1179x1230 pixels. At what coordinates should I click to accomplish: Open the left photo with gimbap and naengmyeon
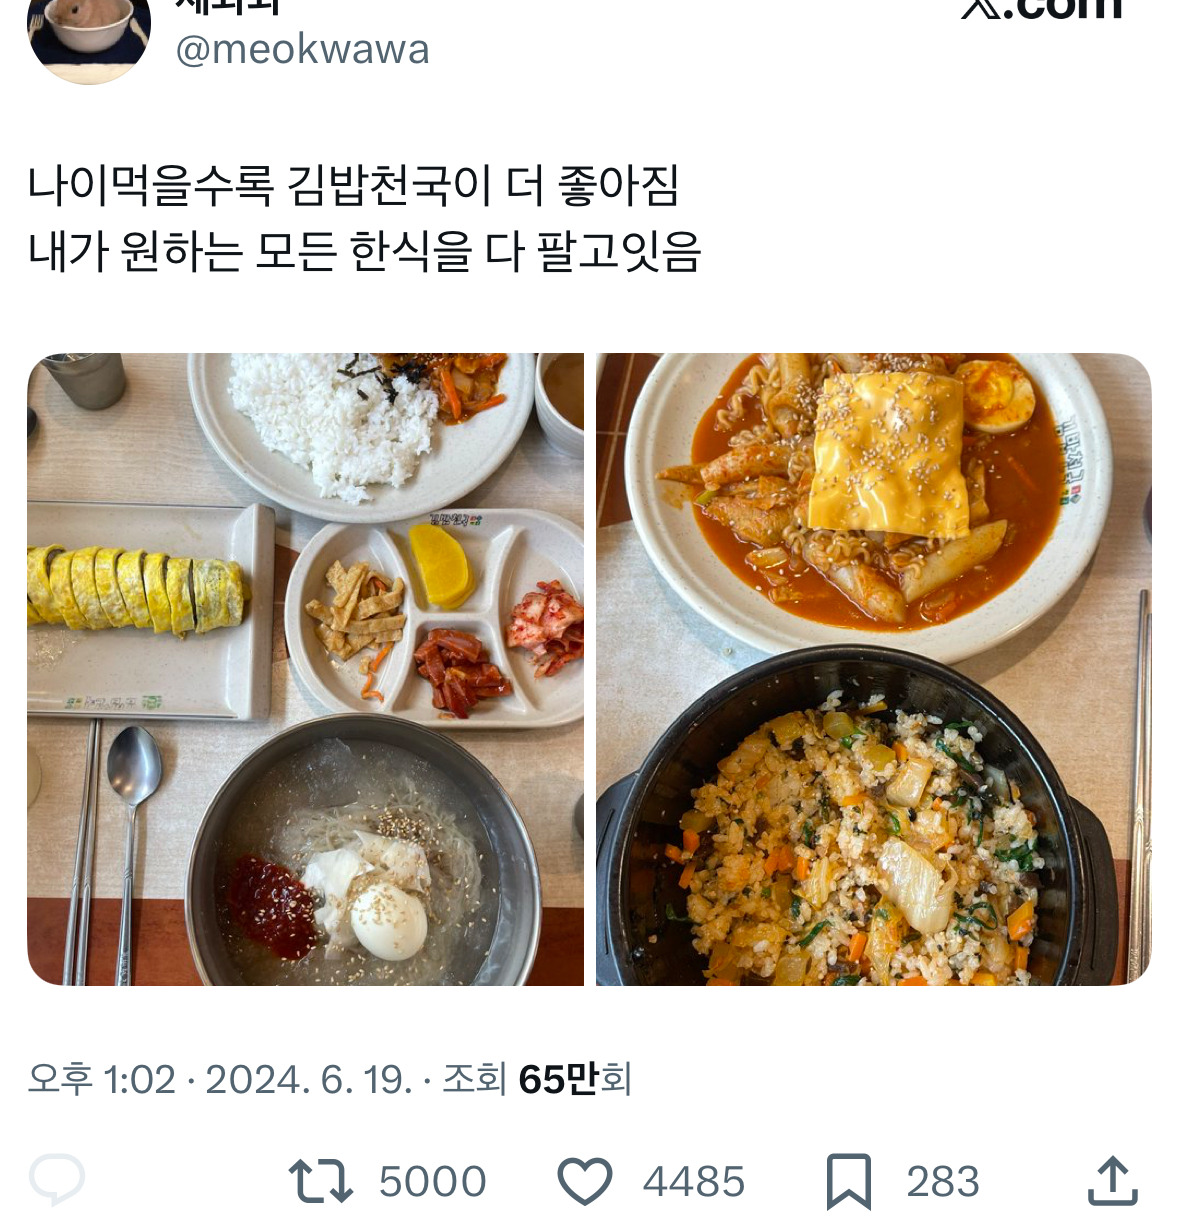[x=305, y=669]
